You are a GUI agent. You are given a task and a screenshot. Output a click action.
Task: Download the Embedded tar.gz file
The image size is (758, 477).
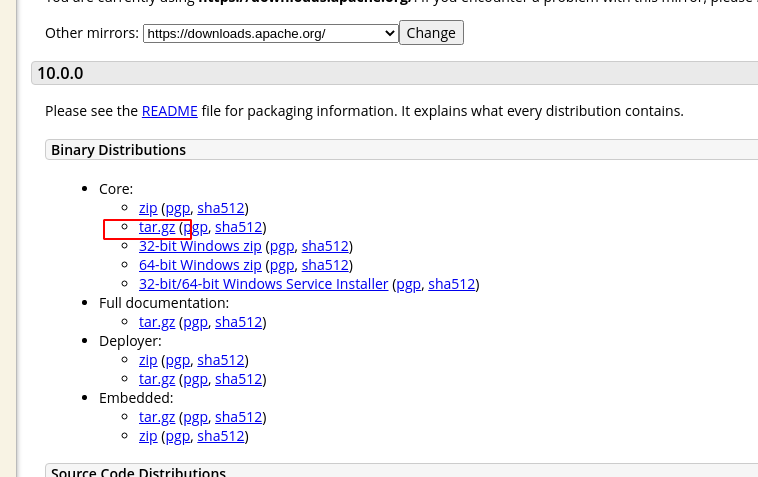[x=157, y=417]
